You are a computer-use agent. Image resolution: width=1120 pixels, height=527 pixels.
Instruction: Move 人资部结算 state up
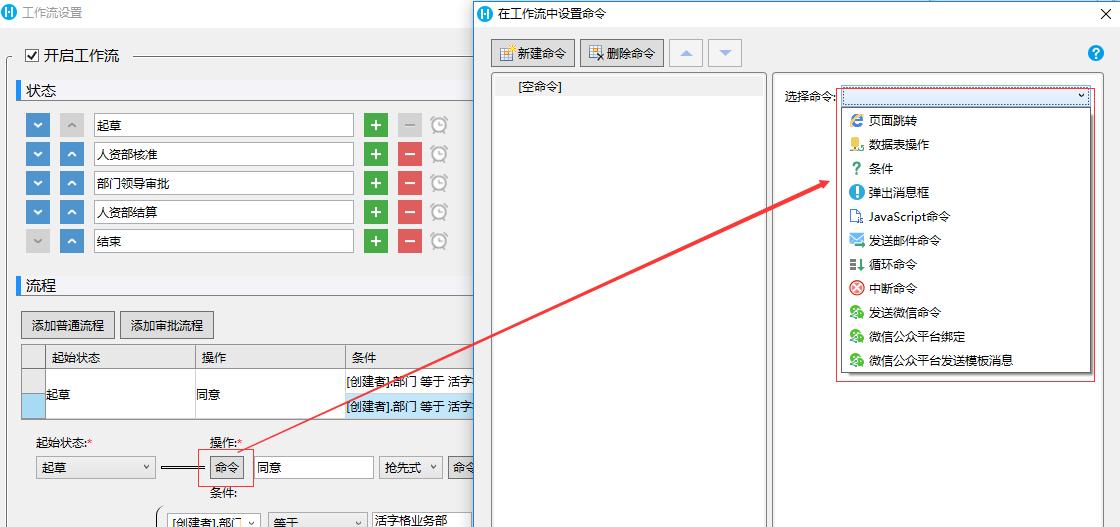[x=71, y=212]
